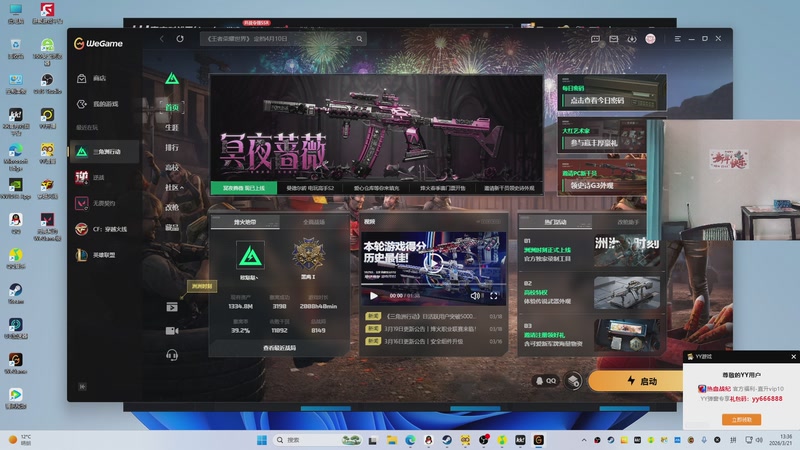Viewport: 800px width, 450px height.
Task: Switch to the 全面战场 stats tab
Action: pyautogui.click(x=314, y=222)
